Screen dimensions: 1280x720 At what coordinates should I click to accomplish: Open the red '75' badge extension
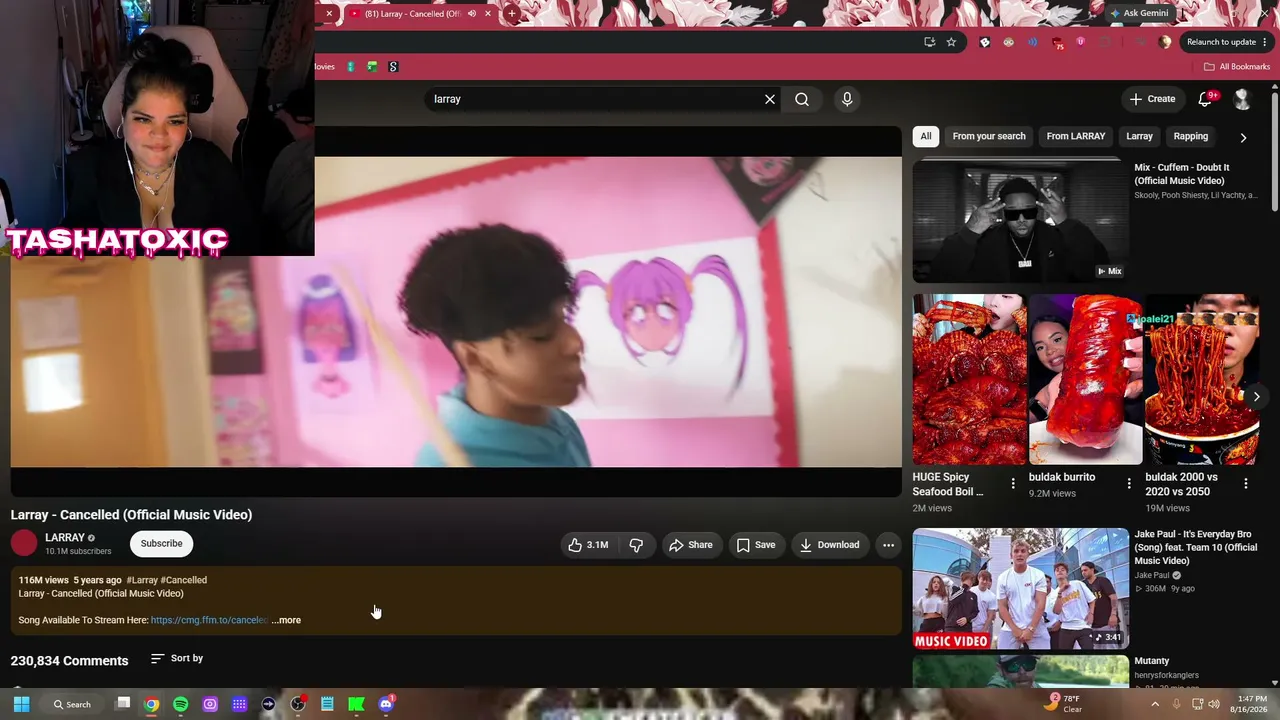[1057, 42]
